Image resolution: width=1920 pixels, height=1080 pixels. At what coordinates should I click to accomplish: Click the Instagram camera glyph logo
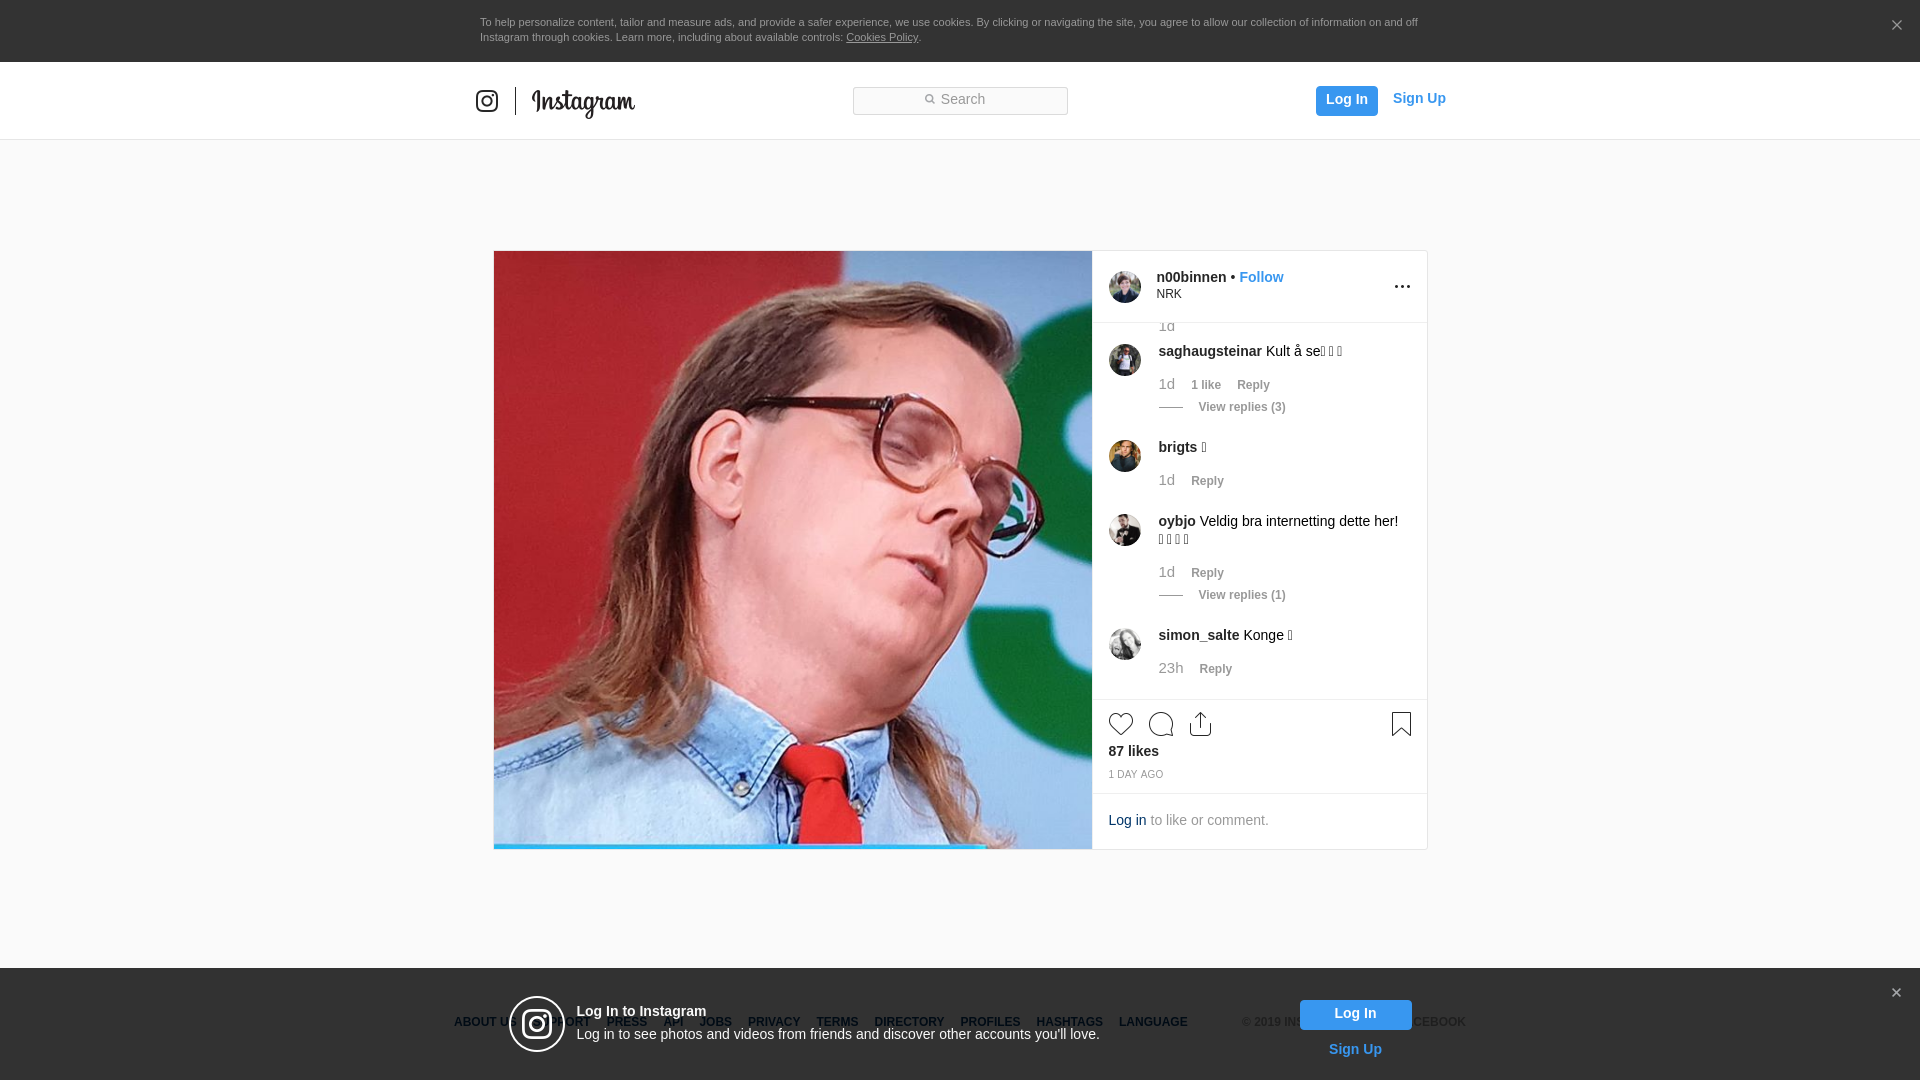point(487,101)
